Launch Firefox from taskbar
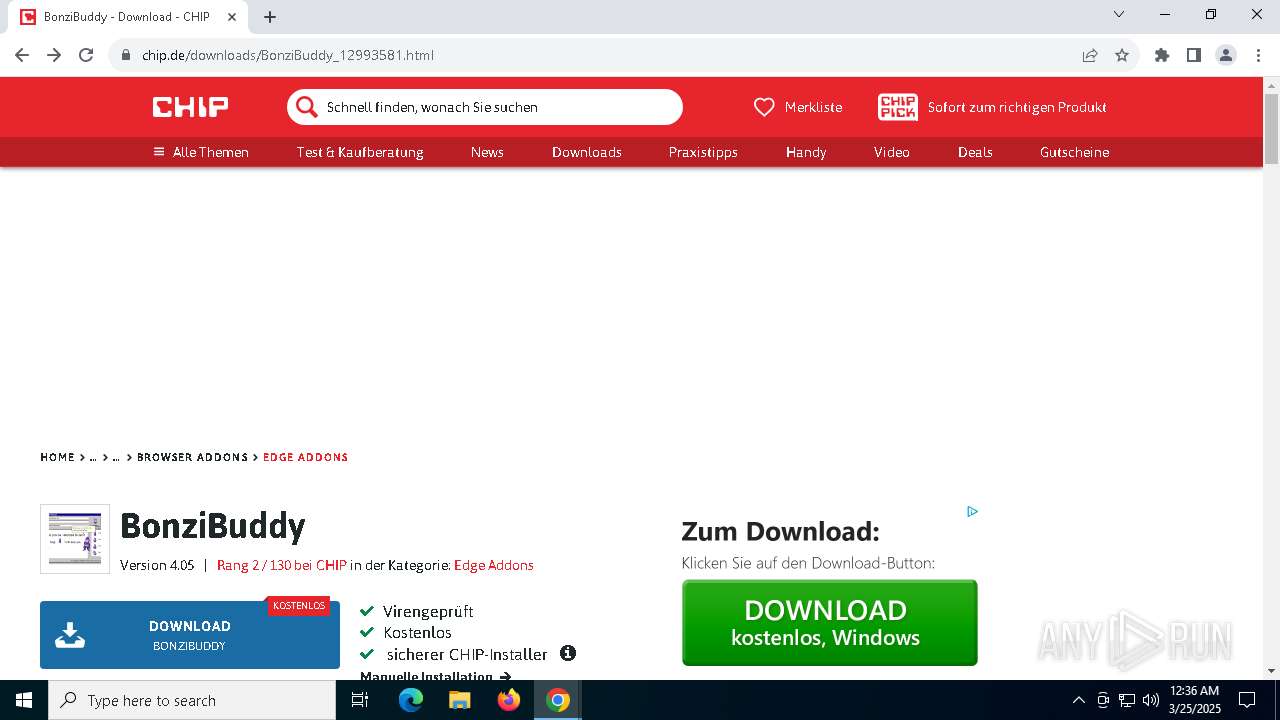The height and width of the screenshot is (720, 1280). pyautogui.click(x=509, y=700)
